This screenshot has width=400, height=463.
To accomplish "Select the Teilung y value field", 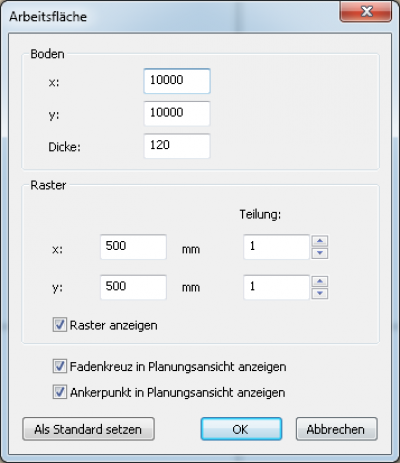I will [277, 287].
